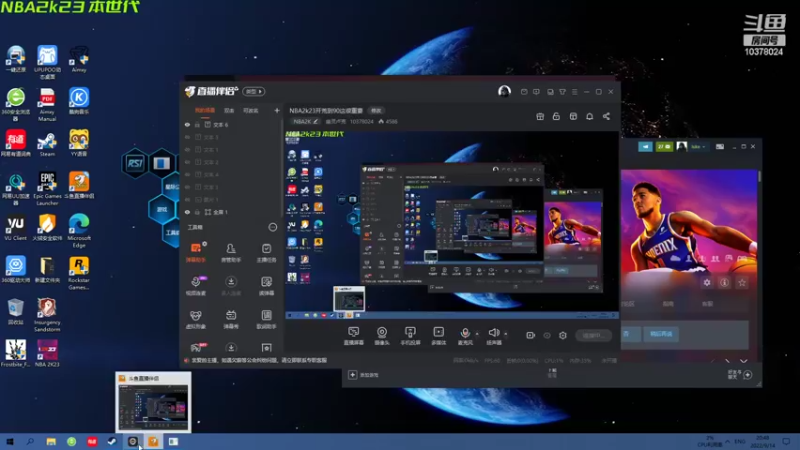This screenshot has width=800, height=450.
Task: Open Steam Big Picture mode icon
Action: click(x=719, y=146)
